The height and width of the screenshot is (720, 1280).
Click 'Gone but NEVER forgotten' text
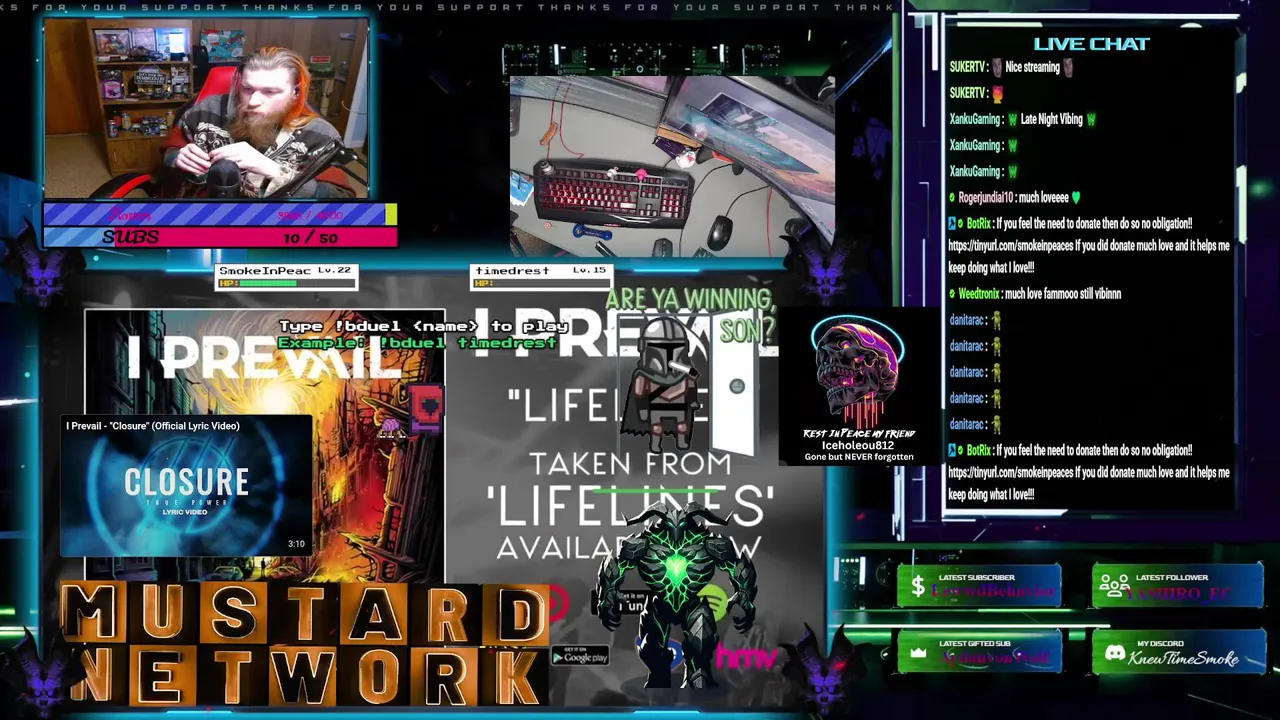pos(859,457)
